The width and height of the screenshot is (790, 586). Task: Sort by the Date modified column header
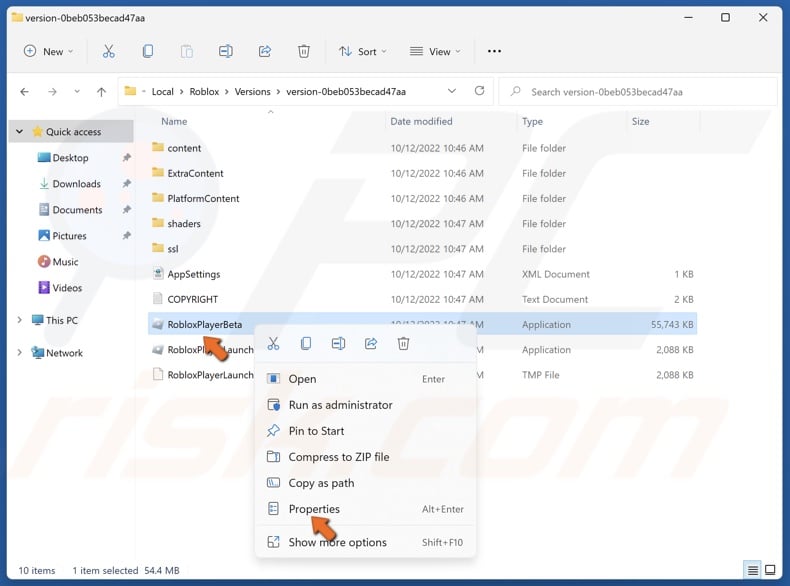pos(421,121)
